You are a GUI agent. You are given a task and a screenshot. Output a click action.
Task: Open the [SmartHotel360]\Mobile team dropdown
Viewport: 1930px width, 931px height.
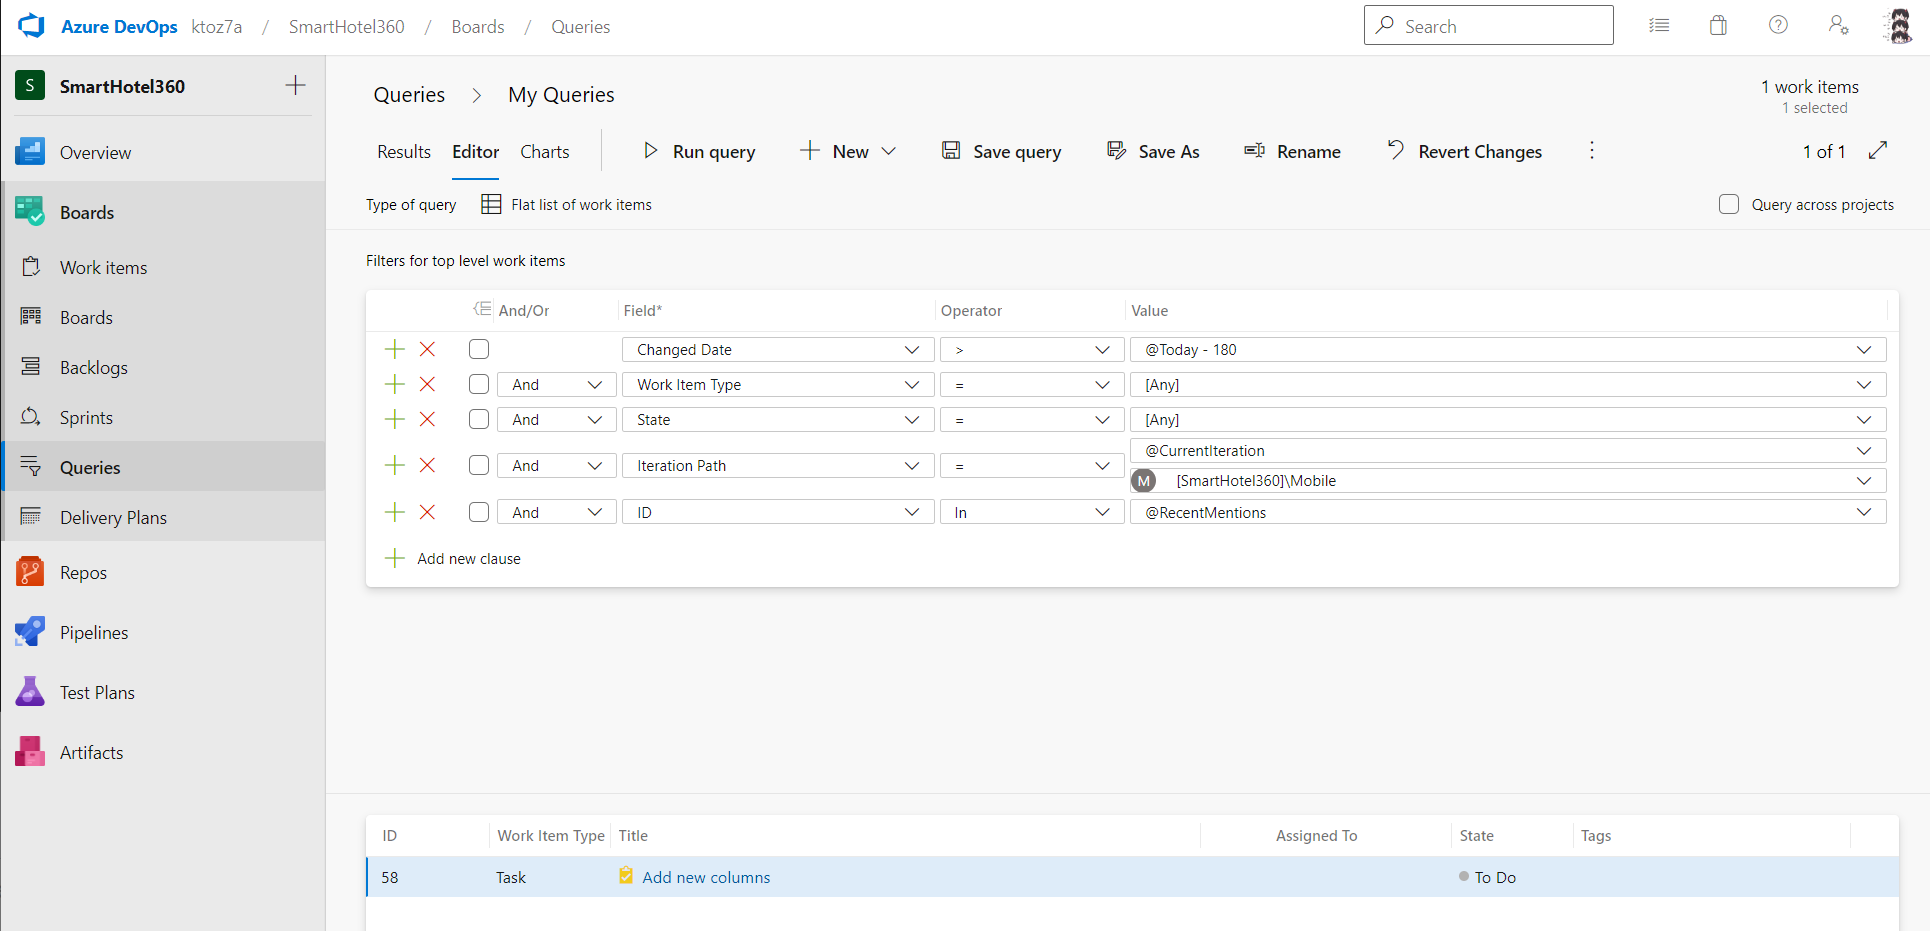(1508, 480)
